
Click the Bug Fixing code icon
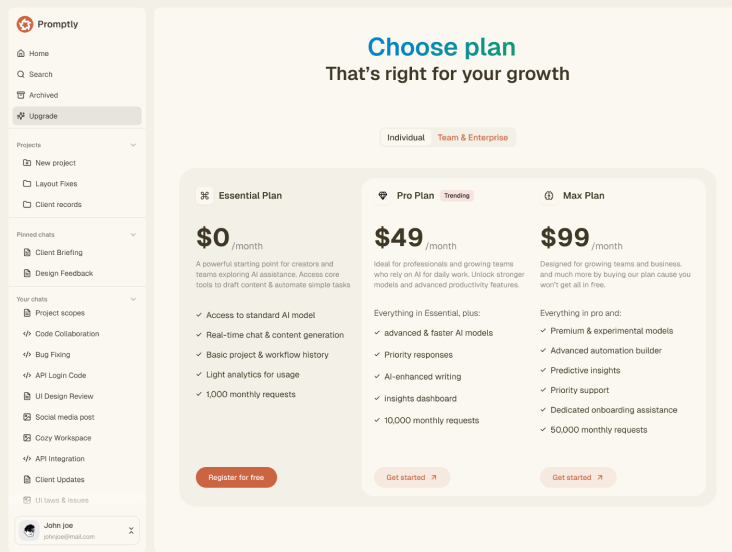tap(27, 354)
